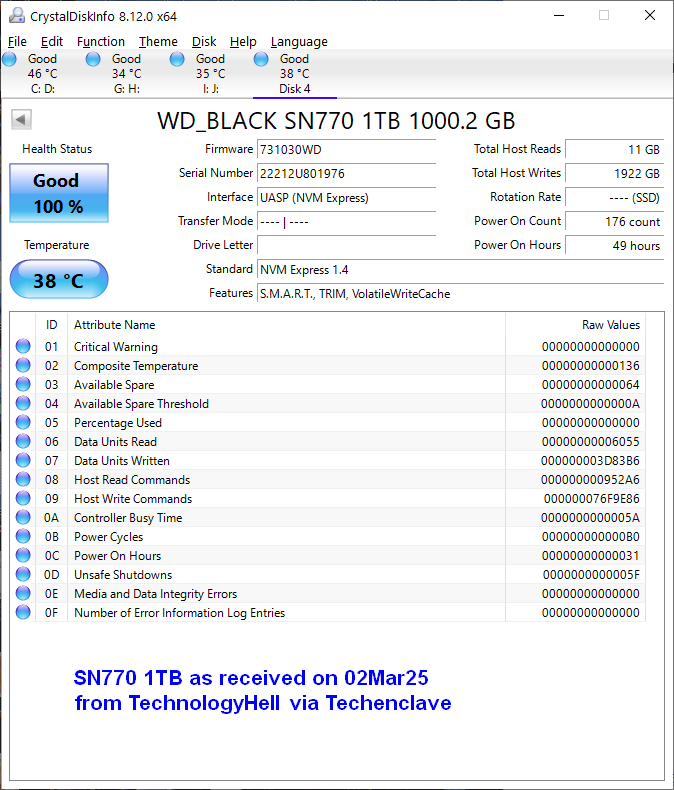Click the Firmware field 731030WD
The width and height of the screenshot is (674, 790).
[347, 150]
